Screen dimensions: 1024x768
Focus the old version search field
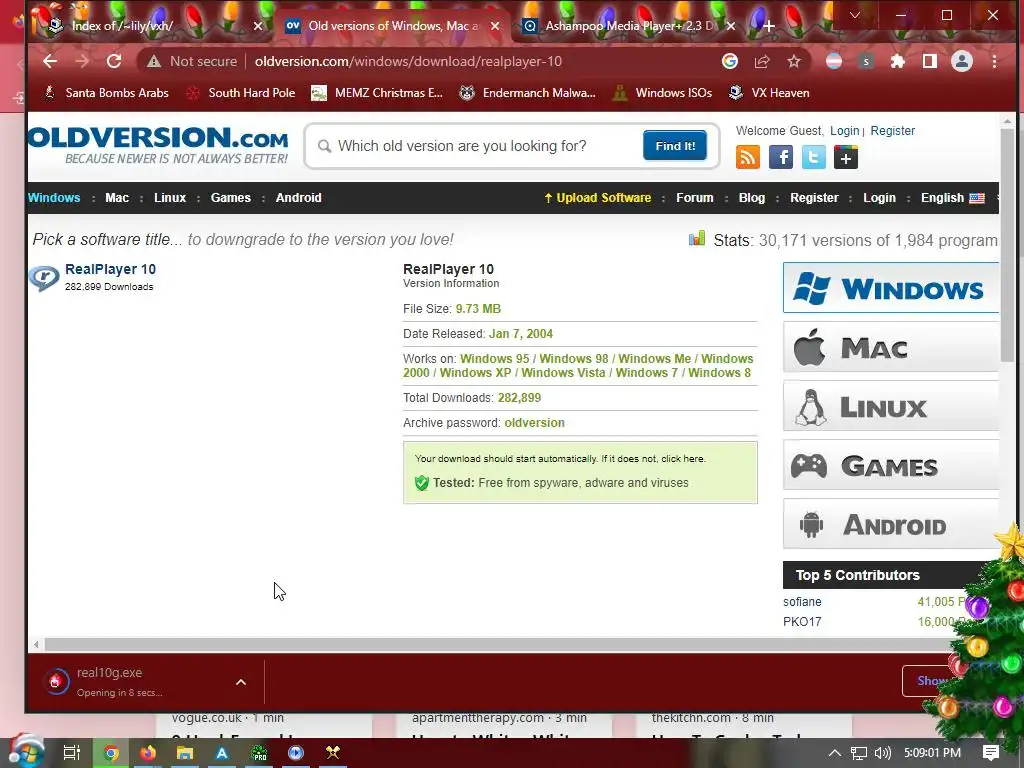point(477,146)
